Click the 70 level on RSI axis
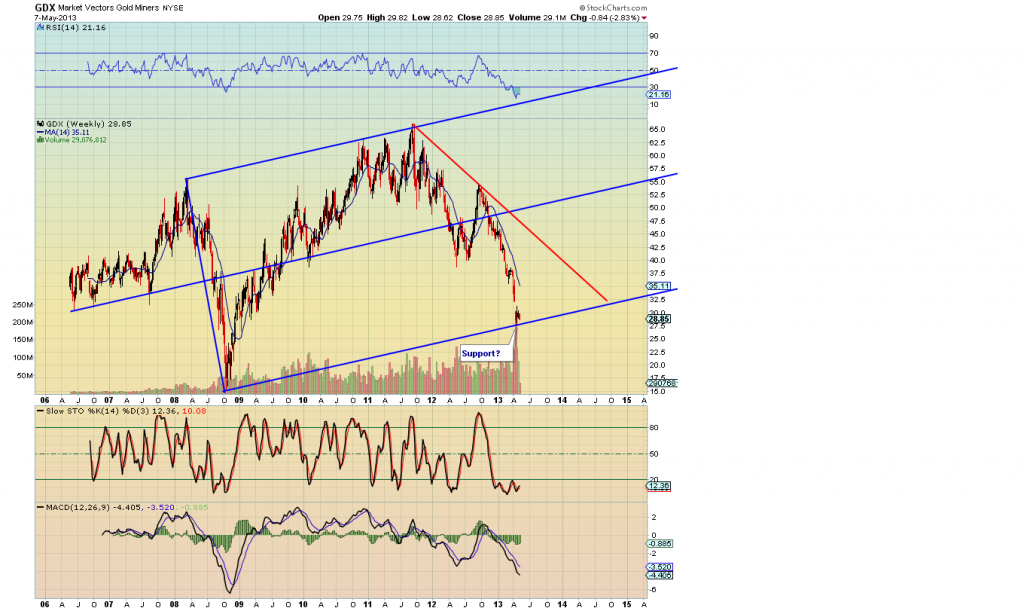Screen dimensions: 1024x610 pyautogui.click(x=654, y=54)
